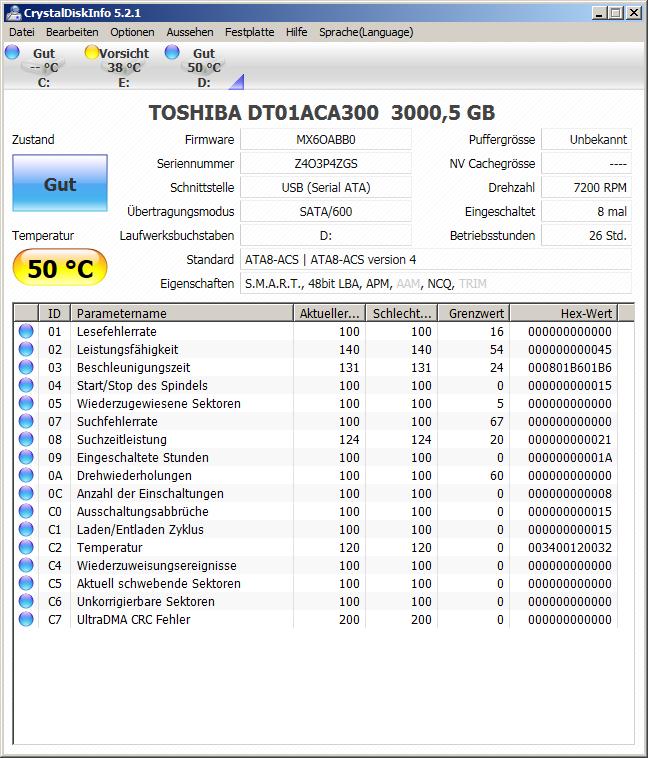Screen dimensions: 648x758
Task: Maximize the CrystalDiskInfo window
Action: (x=616, y=13)
